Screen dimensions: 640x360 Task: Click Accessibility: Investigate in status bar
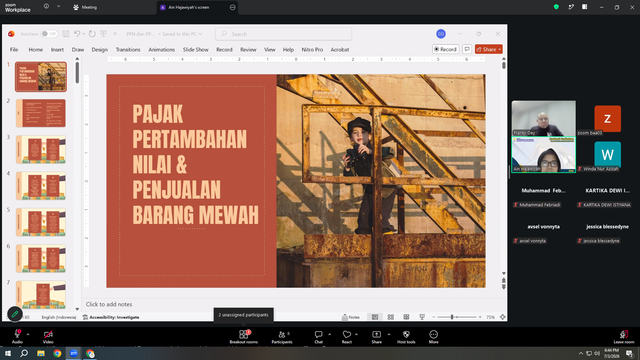pyautogui.click(x=111, y=317)
